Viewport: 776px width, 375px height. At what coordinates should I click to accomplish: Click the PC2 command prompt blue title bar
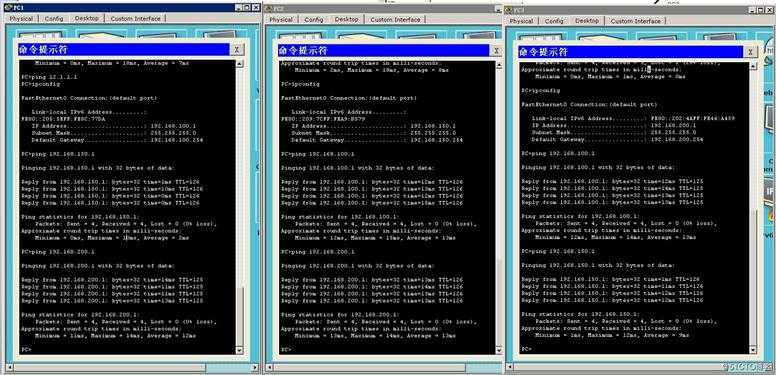(384, 50)
